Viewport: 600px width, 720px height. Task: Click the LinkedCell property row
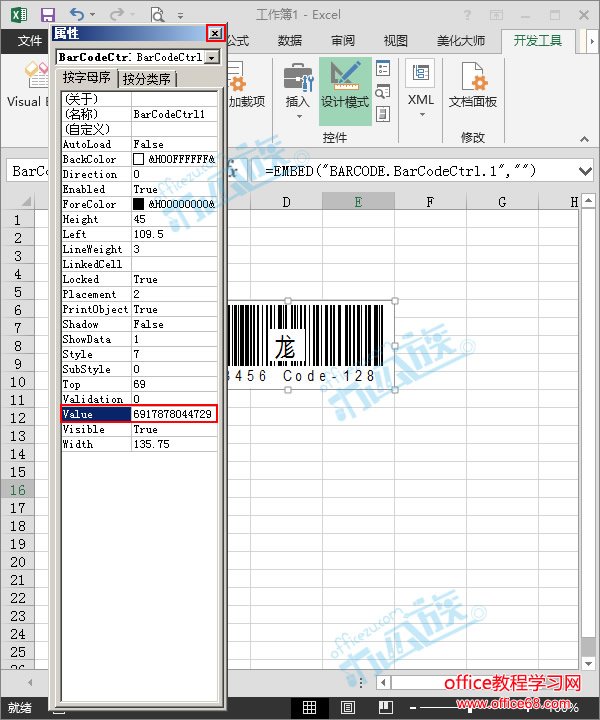point(139,264)
